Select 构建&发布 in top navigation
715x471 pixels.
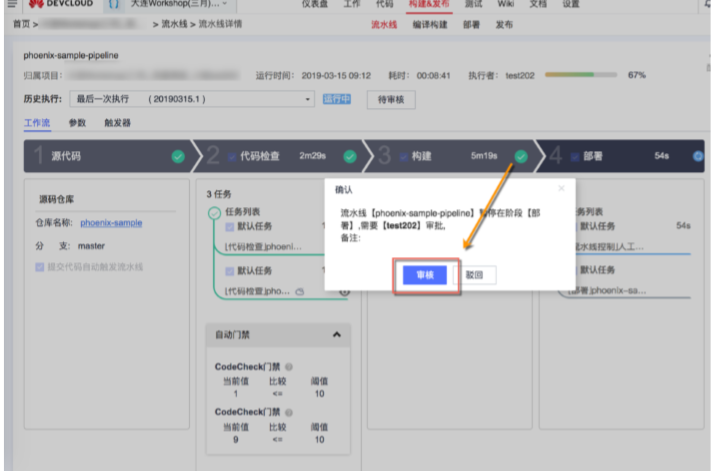point(429,4)
